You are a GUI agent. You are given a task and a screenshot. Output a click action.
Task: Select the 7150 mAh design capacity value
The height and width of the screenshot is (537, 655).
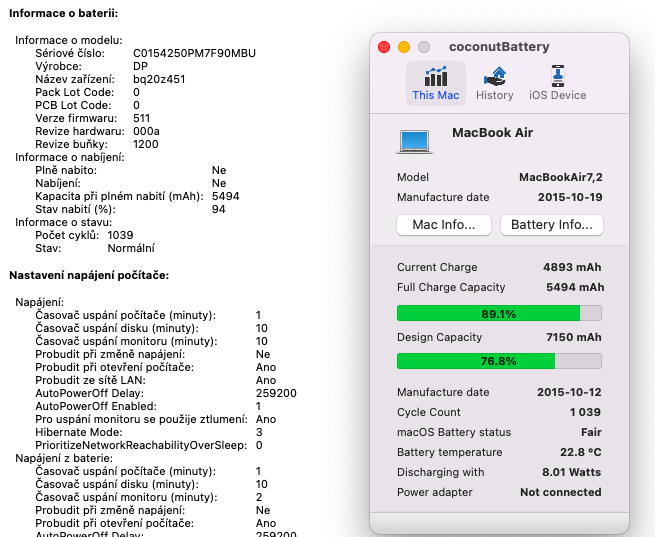[574, 337]
